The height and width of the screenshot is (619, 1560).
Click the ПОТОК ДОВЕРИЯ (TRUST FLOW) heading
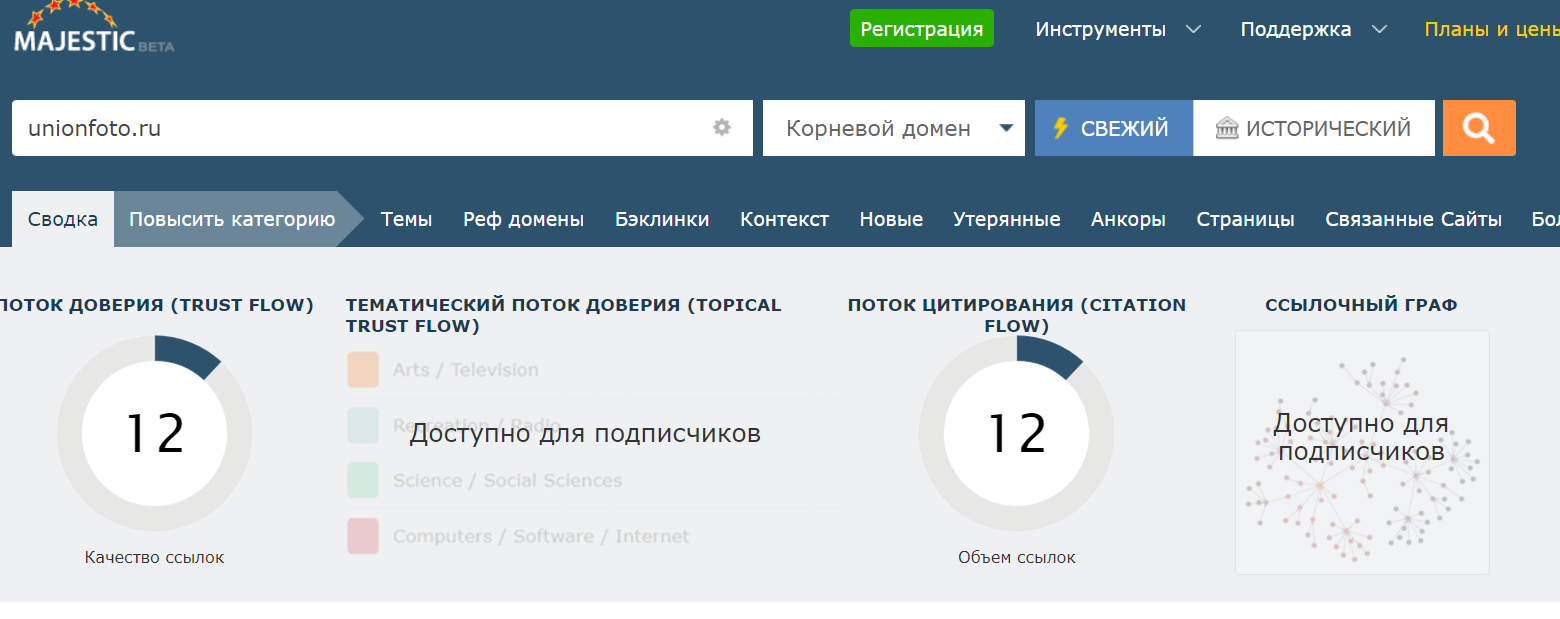[156, 305]
